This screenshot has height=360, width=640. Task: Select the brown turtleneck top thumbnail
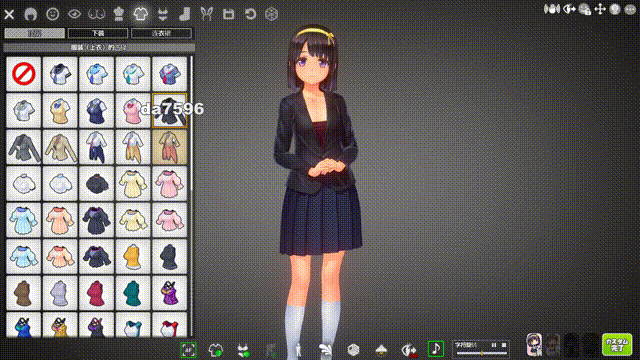coord(24,293)
